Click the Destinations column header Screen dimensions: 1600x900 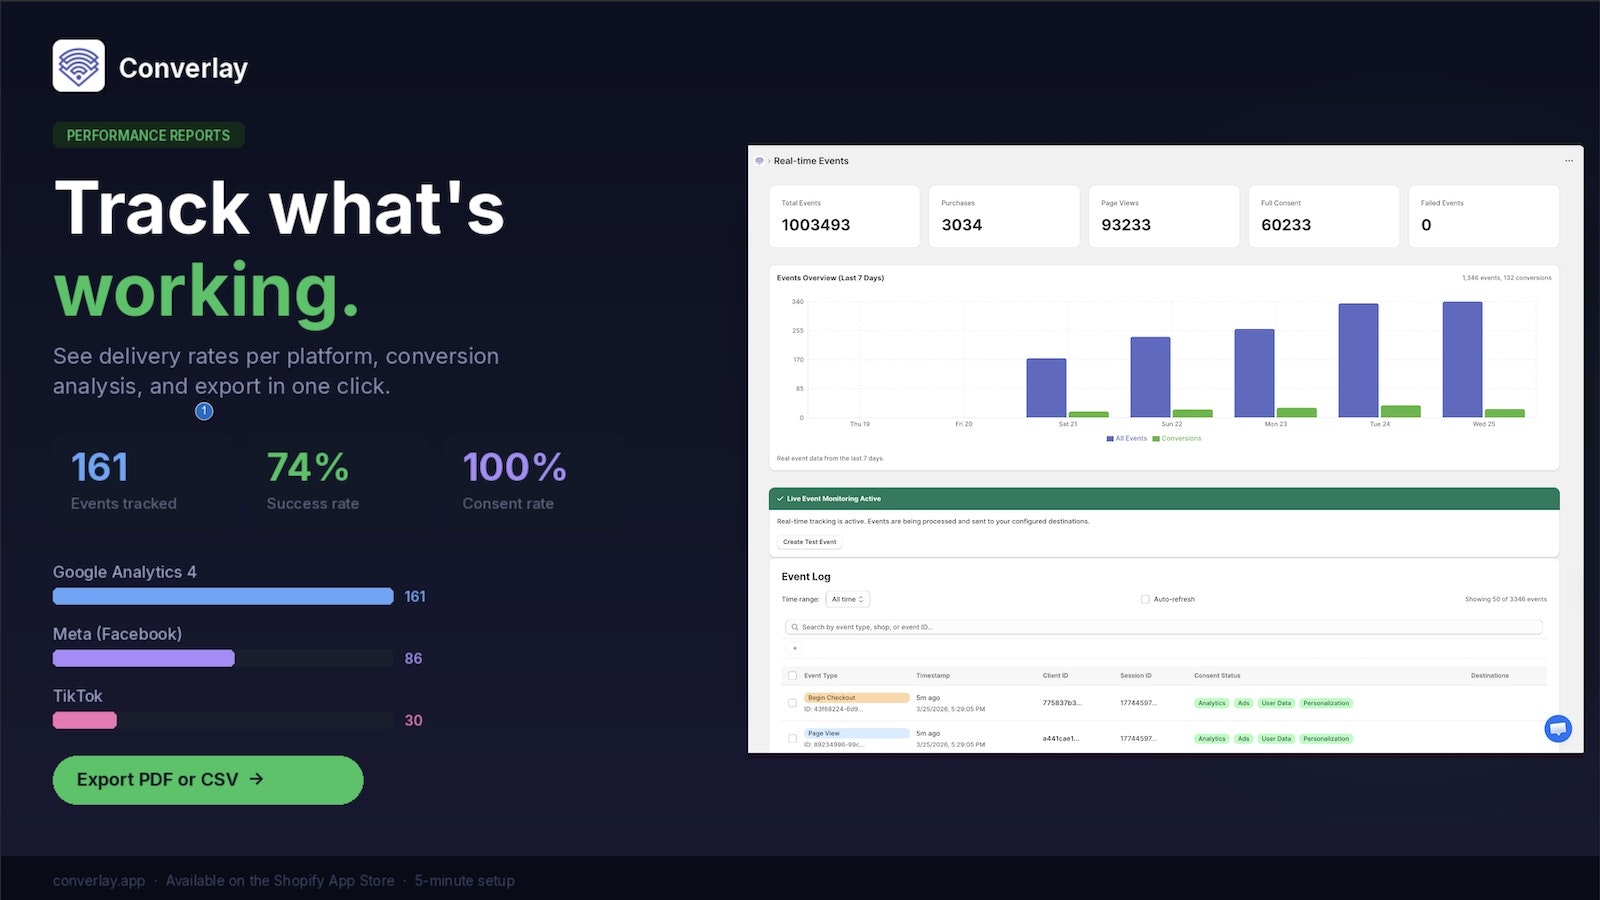[1490, 676]
